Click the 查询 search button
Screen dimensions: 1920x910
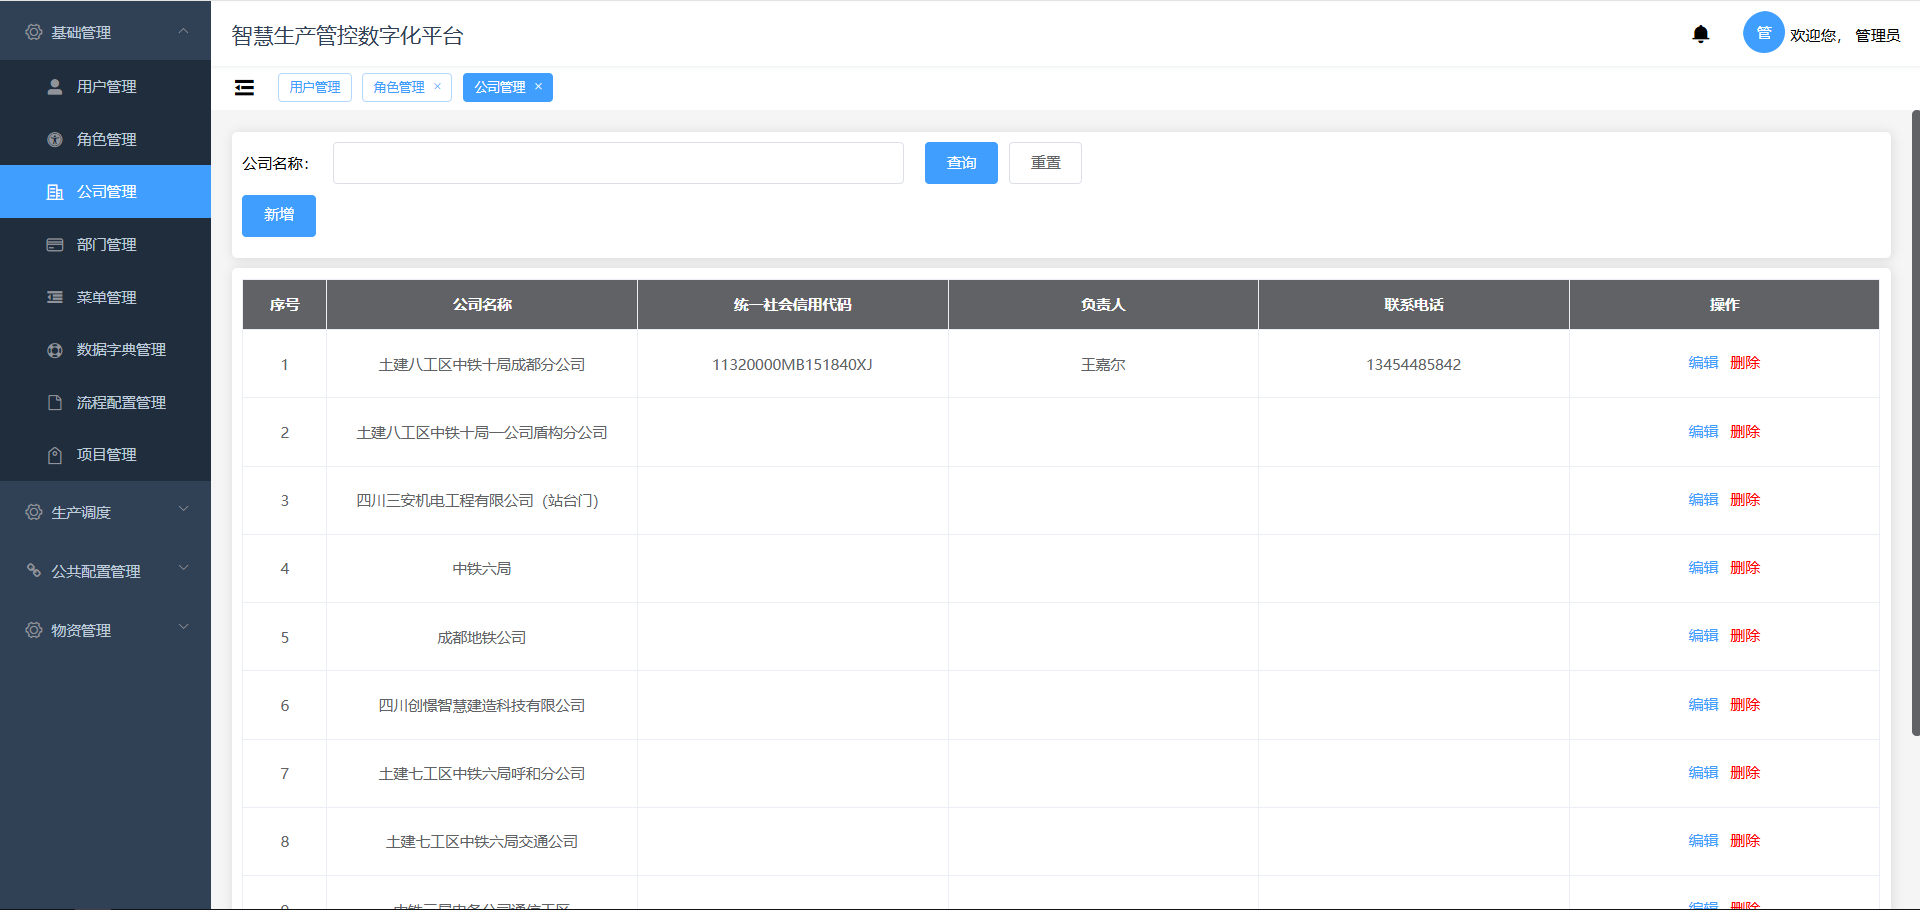click(x=961, y=163)
